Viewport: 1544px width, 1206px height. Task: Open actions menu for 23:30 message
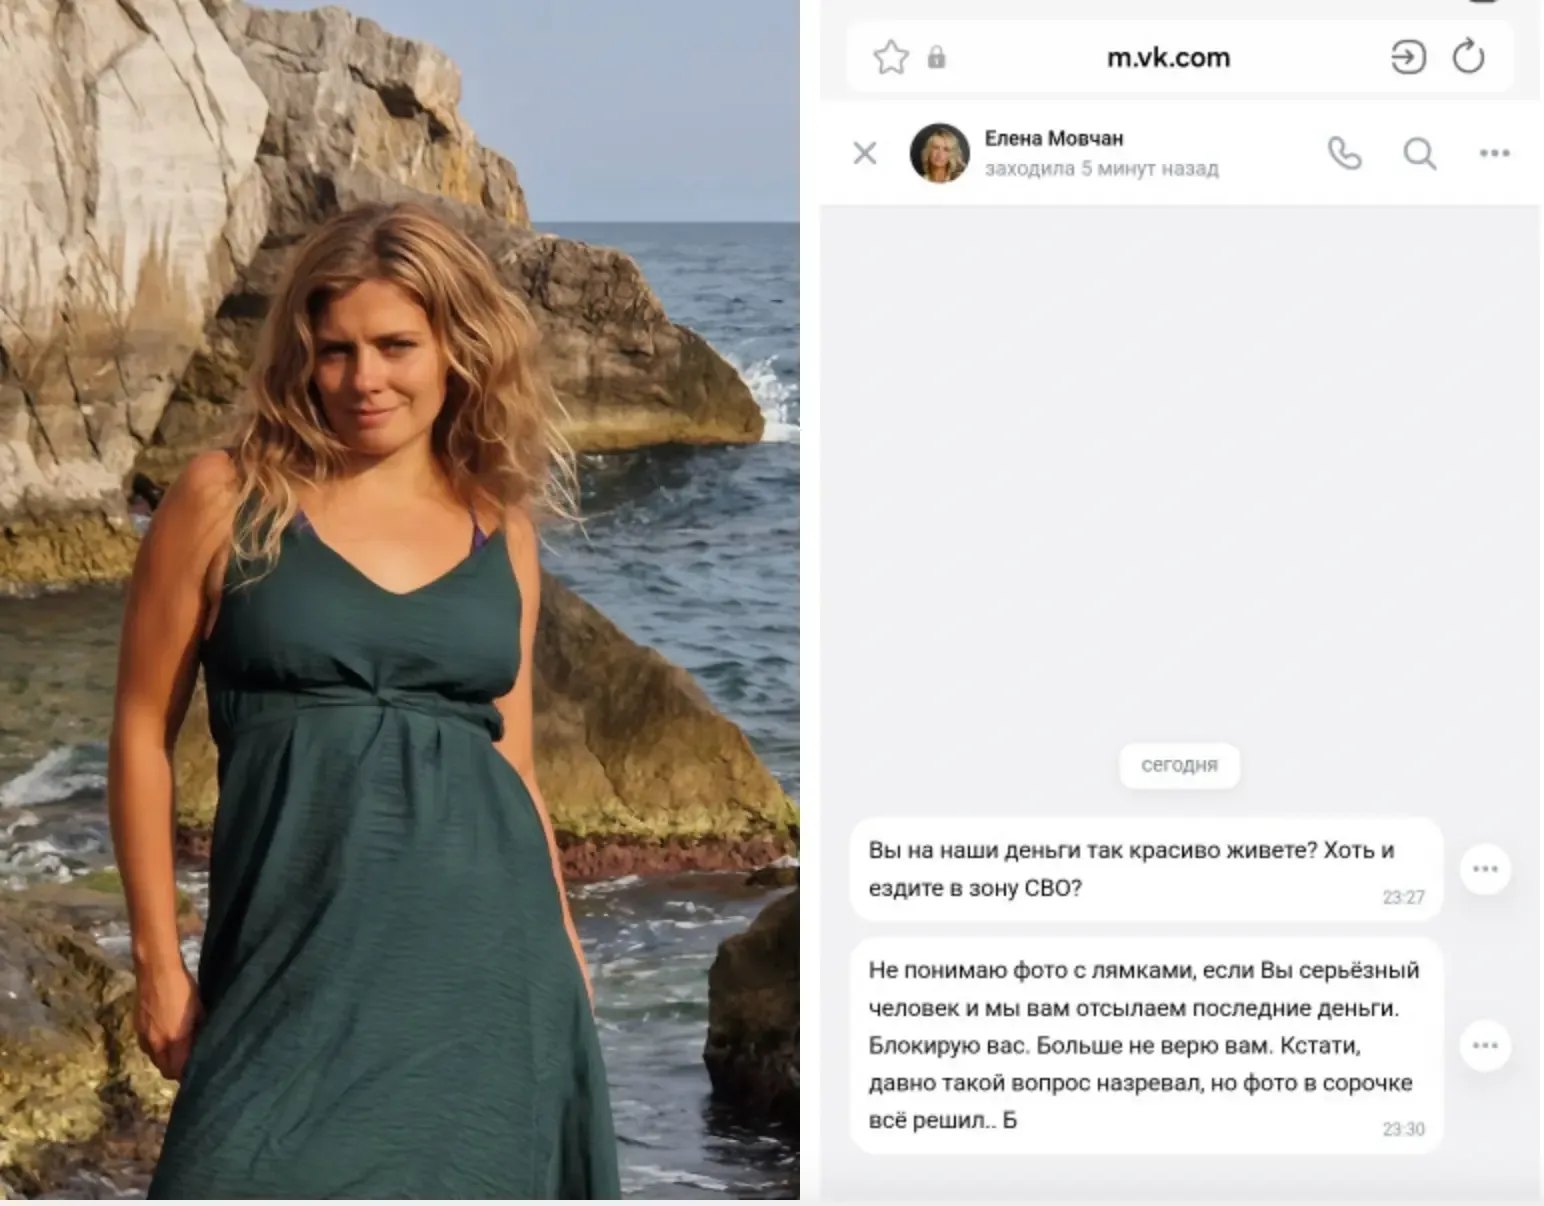(x=1485, y=1045)
